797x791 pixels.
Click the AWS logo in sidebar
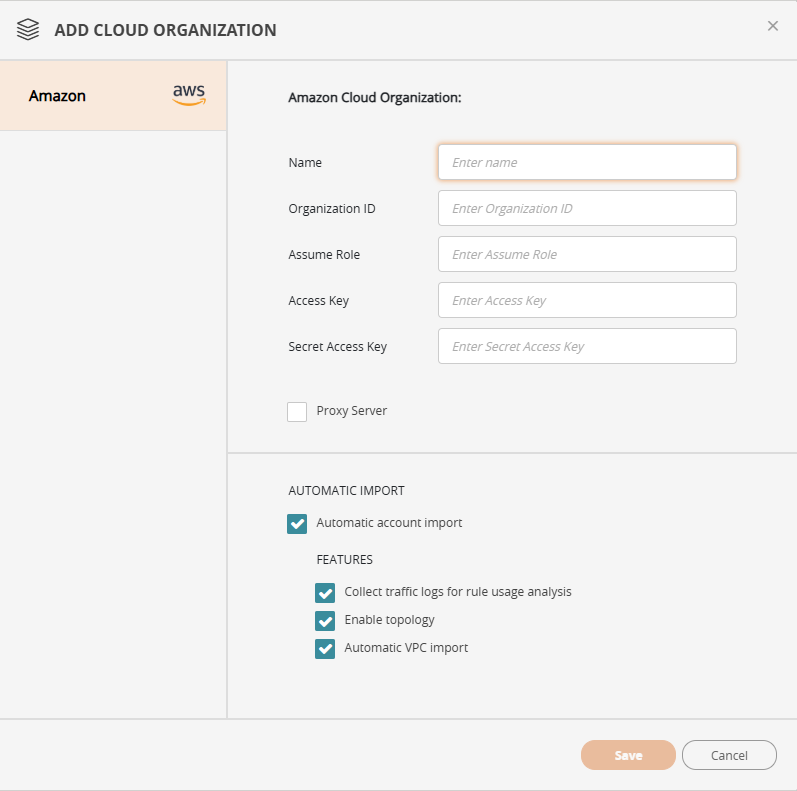coord(188,95)
